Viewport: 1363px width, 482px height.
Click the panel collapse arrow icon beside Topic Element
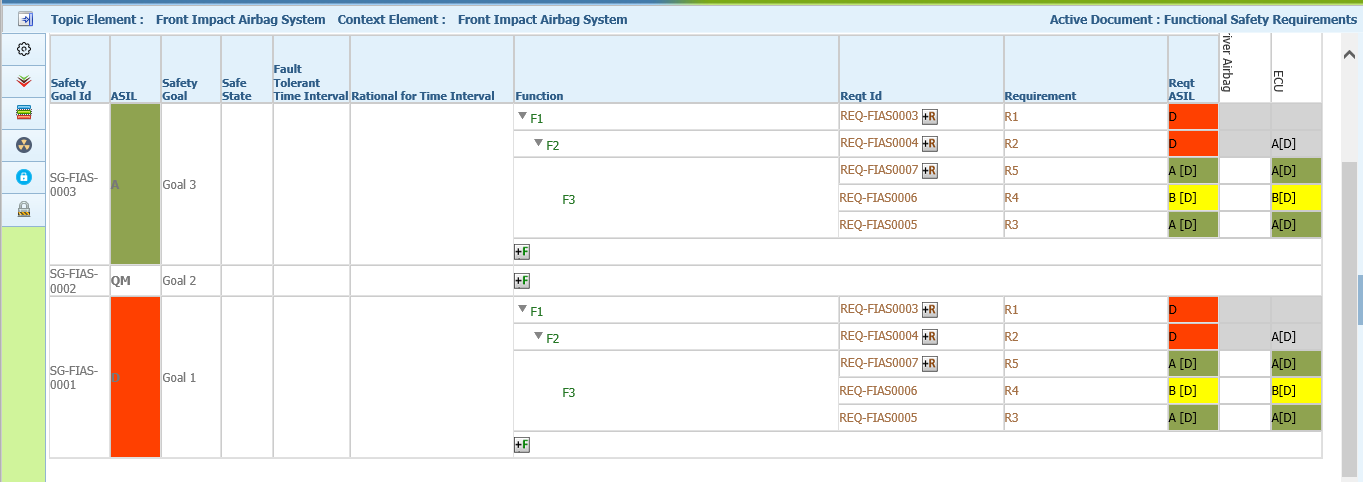point(25,19)
